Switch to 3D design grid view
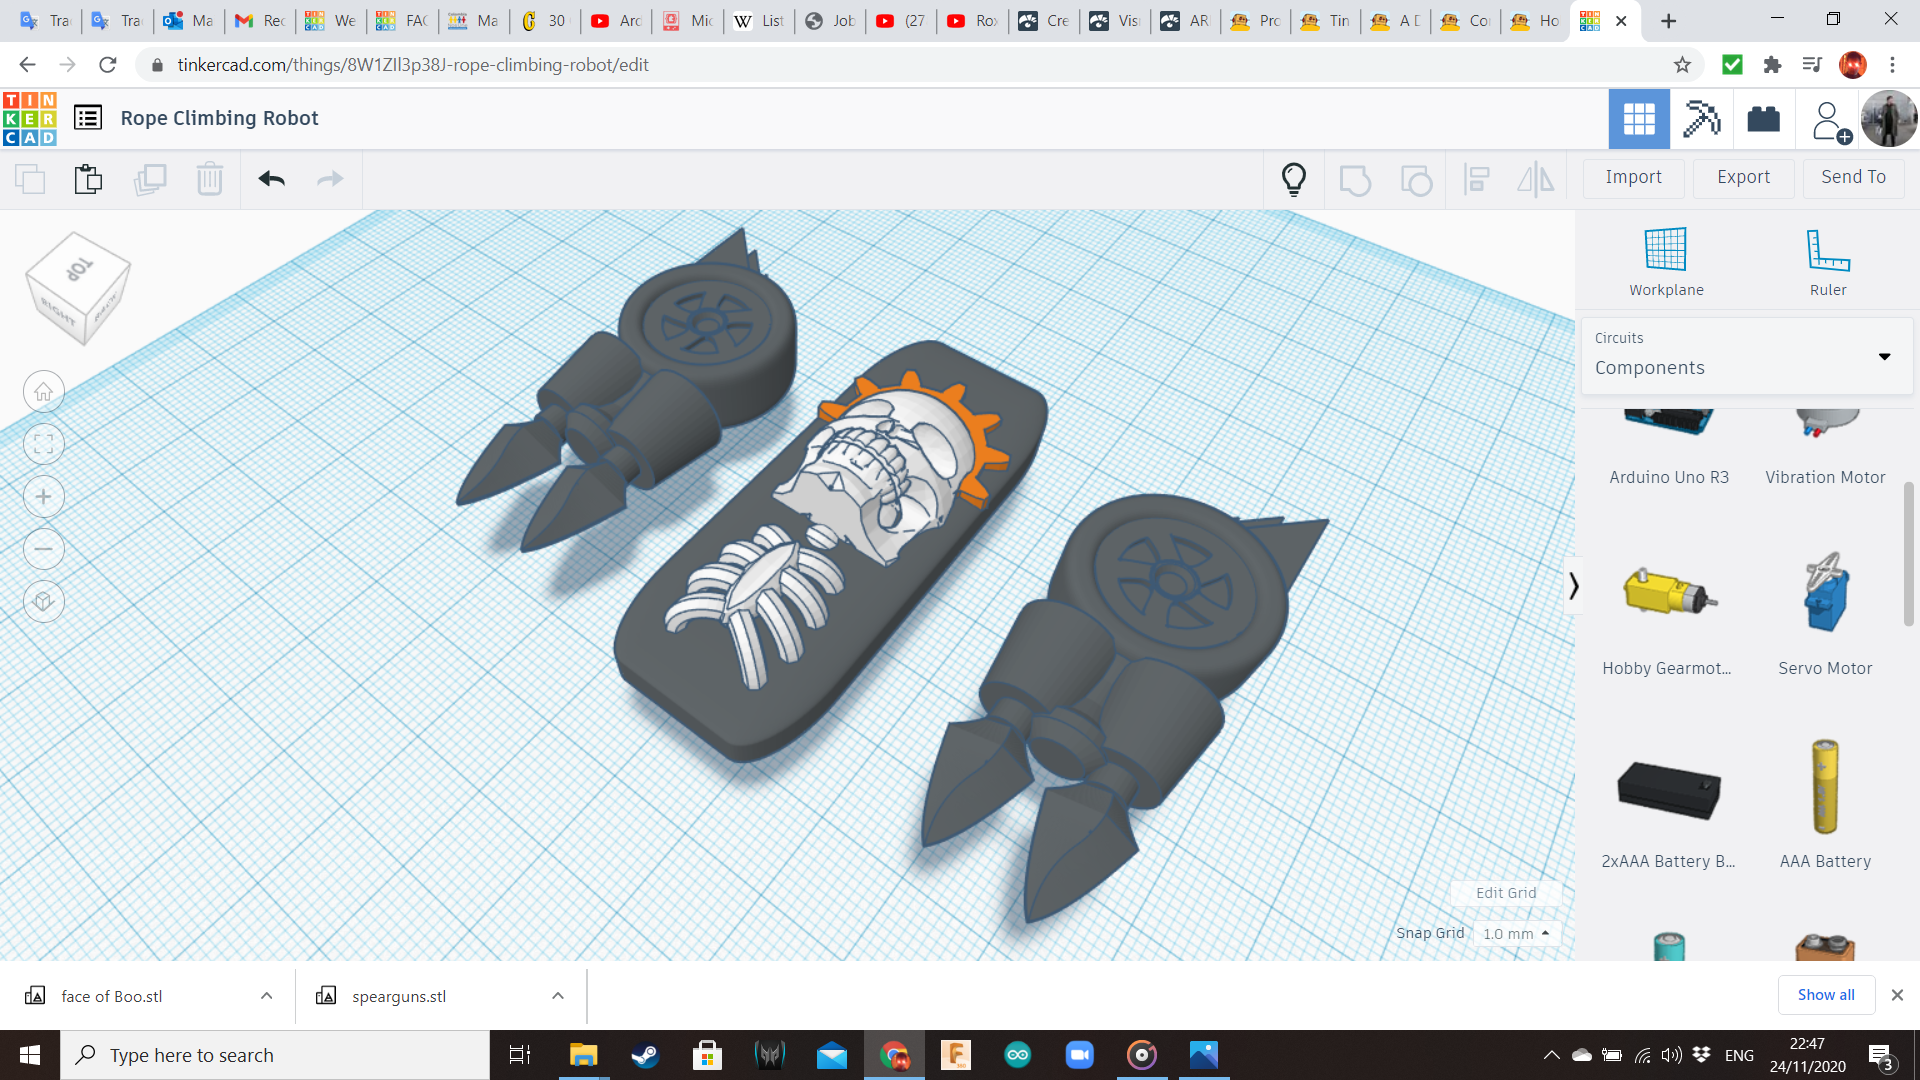This screenshot has width=1920, height=1080. [1638, 119]
